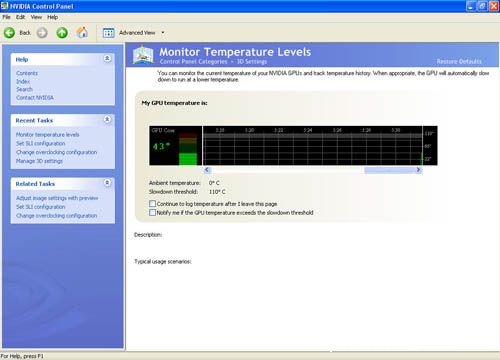Viewport: 500px width, 360px height.
Task: Go back with the green Back arrow
Action: pyautogui.click(x=9, y=33)
